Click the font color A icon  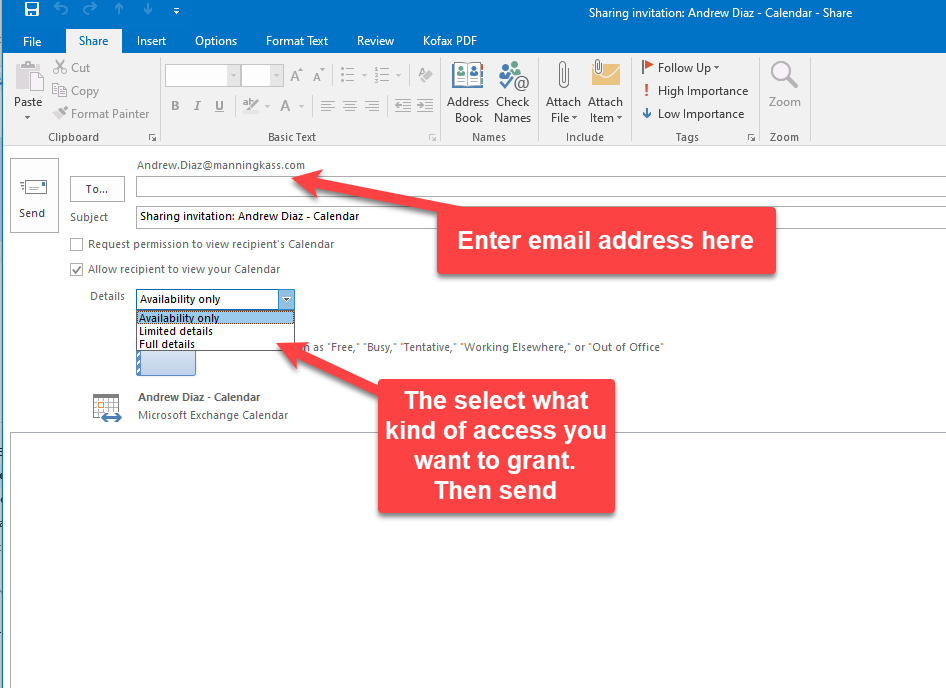point(285,106)
